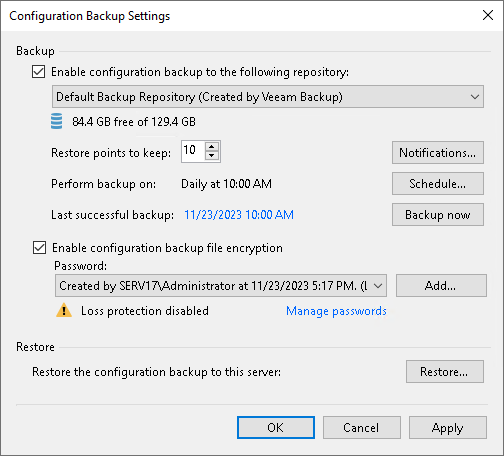Image resolution: width=504 pixels, height=456 pixels.
Task: Click the Restore... button
Action: (445, 372)
